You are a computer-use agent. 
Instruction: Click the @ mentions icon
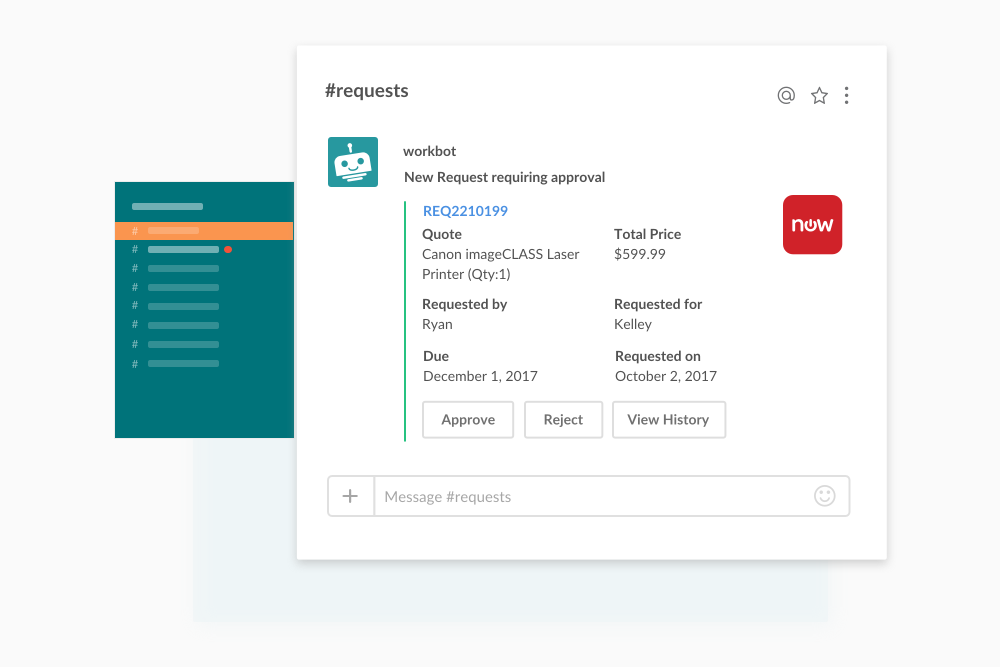[786, 95]
